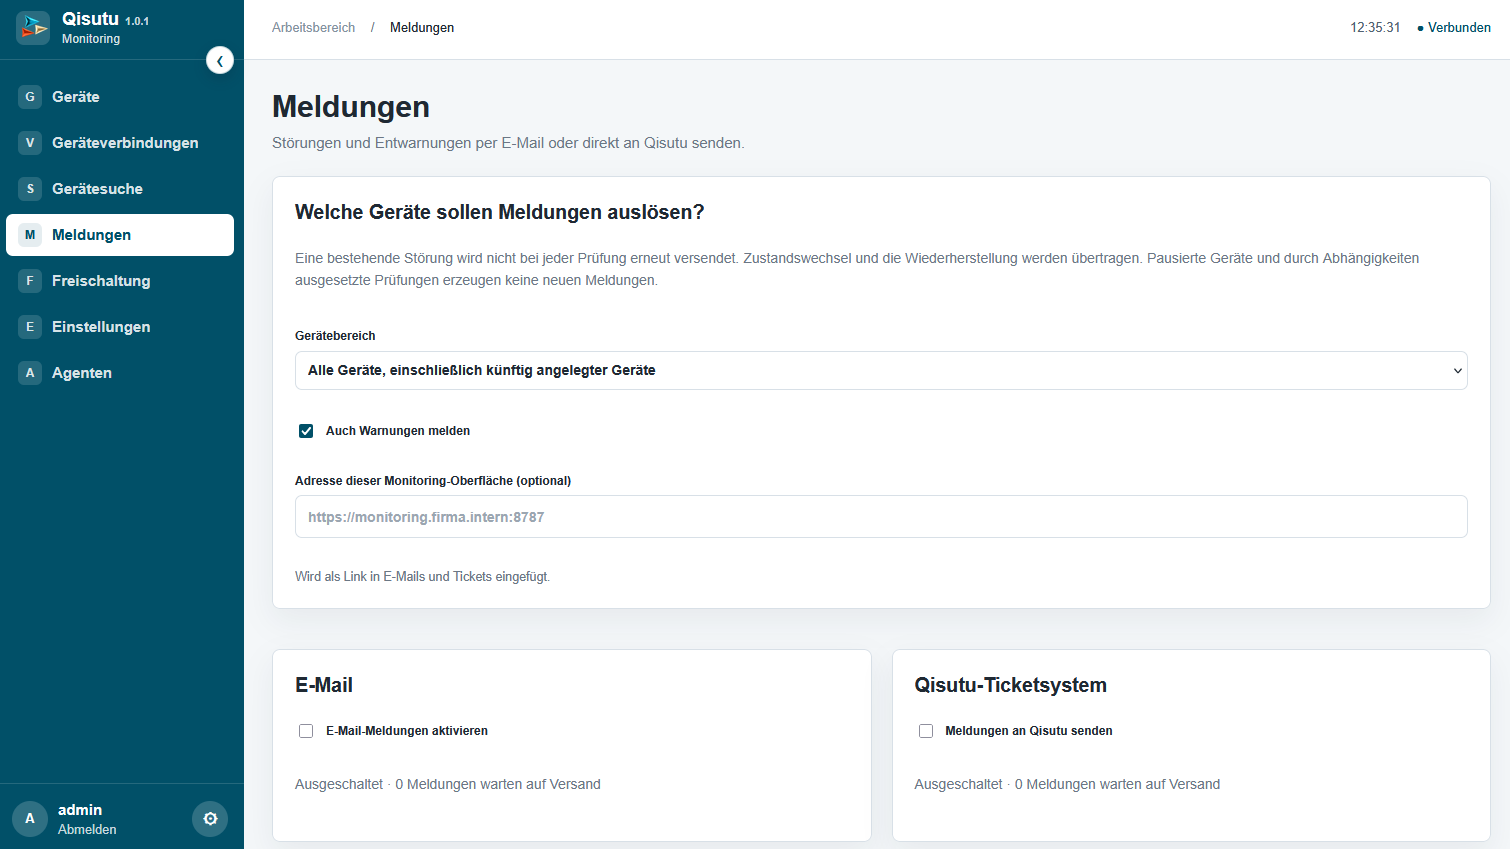Click the Adresse dieser Monitoring-Oberfläche input field
Viewport: 1510px width, 849px height.
[x=881, y=517]
